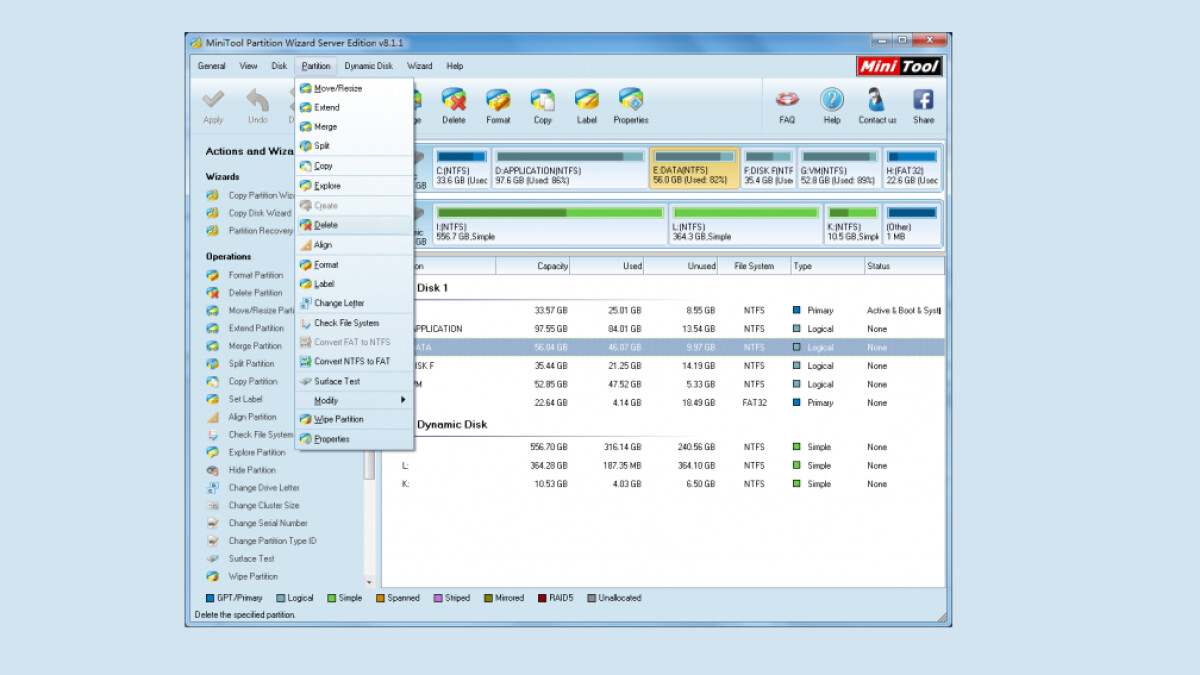Click the Facebook Share icon
The width and height of the screenshot is (1200, 675).
pos(923,100)
